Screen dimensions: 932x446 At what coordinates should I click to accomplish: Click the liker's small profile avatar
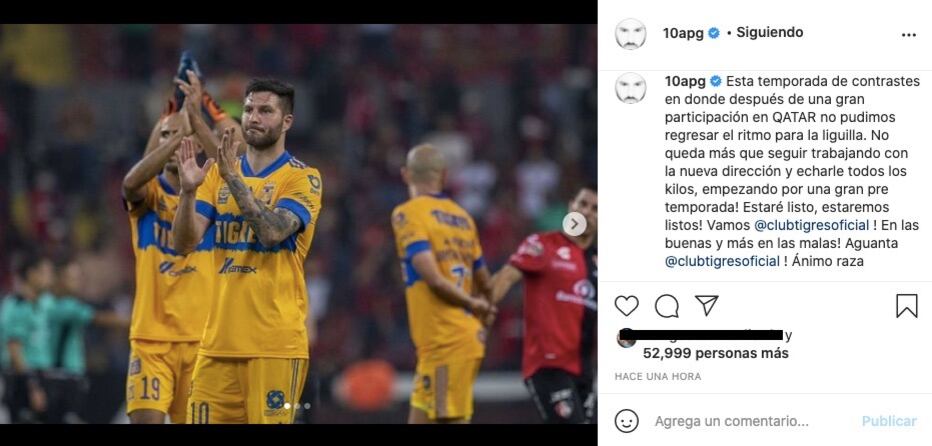point(626,338)
